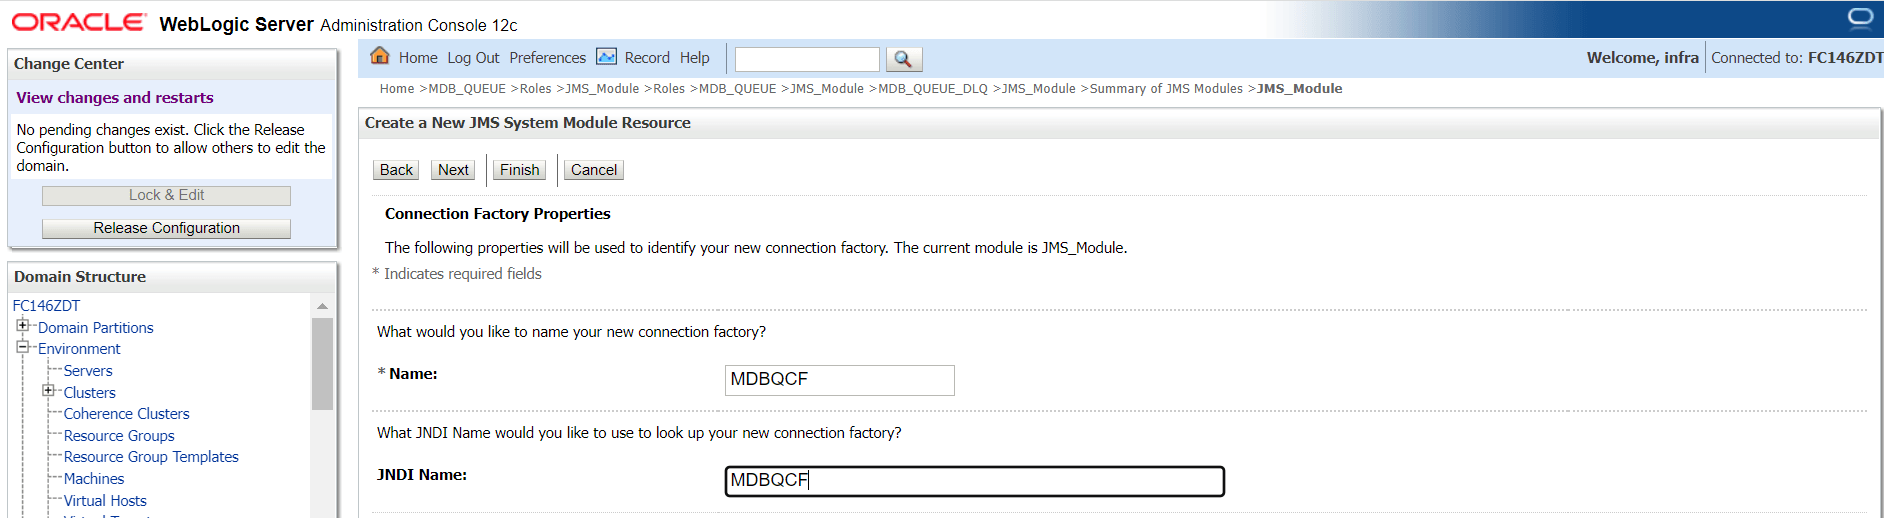Click the Oracle ring icon at top right
The width and height of the screenshot is (1884, 518).
pyautogui.click(x=1860, y=18)
